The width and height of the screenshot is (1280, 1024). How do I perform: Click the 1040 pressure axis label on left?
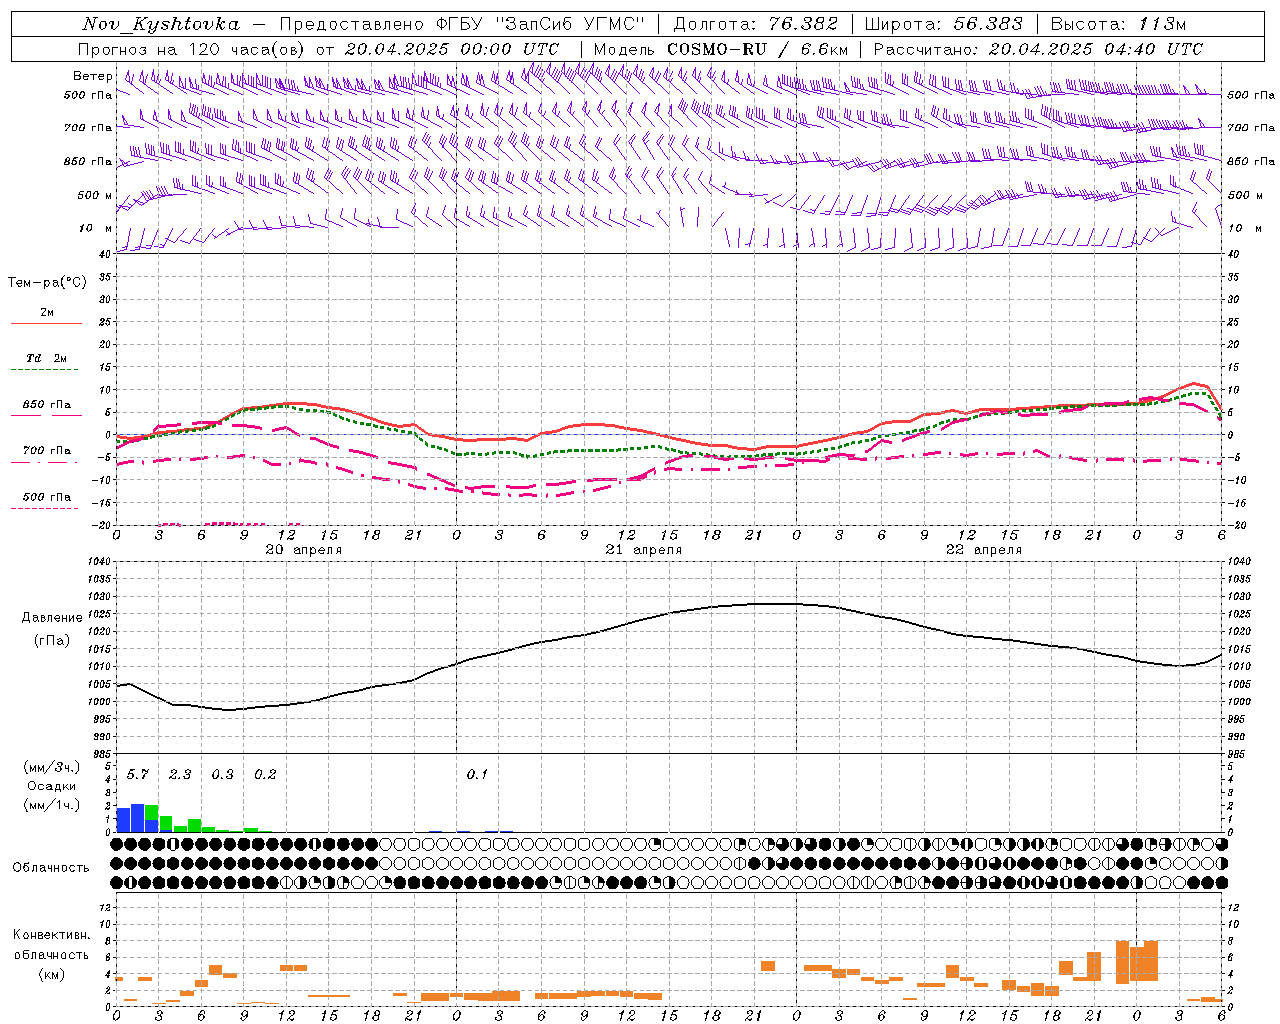(x=97, y=562)
